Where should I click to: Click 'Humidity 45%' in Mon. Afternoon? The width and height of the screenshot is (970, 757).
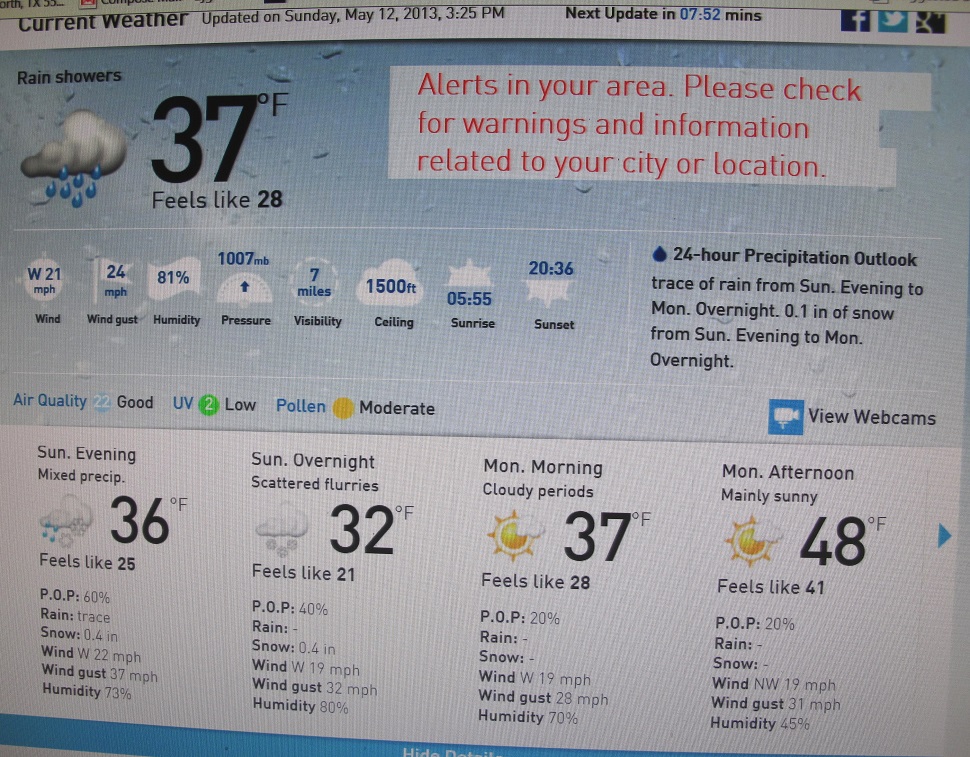coord(760,722)
